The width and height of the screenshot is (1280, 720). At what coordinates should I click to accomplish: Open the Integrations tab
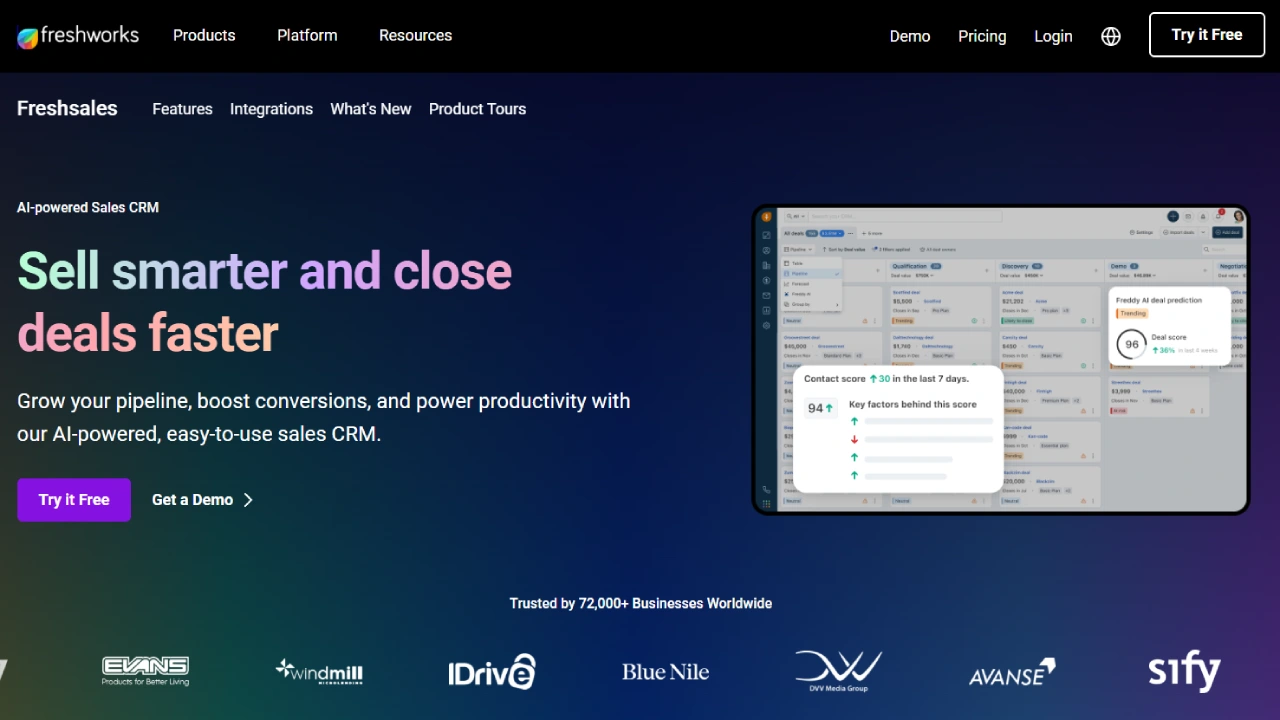point(271,109)
